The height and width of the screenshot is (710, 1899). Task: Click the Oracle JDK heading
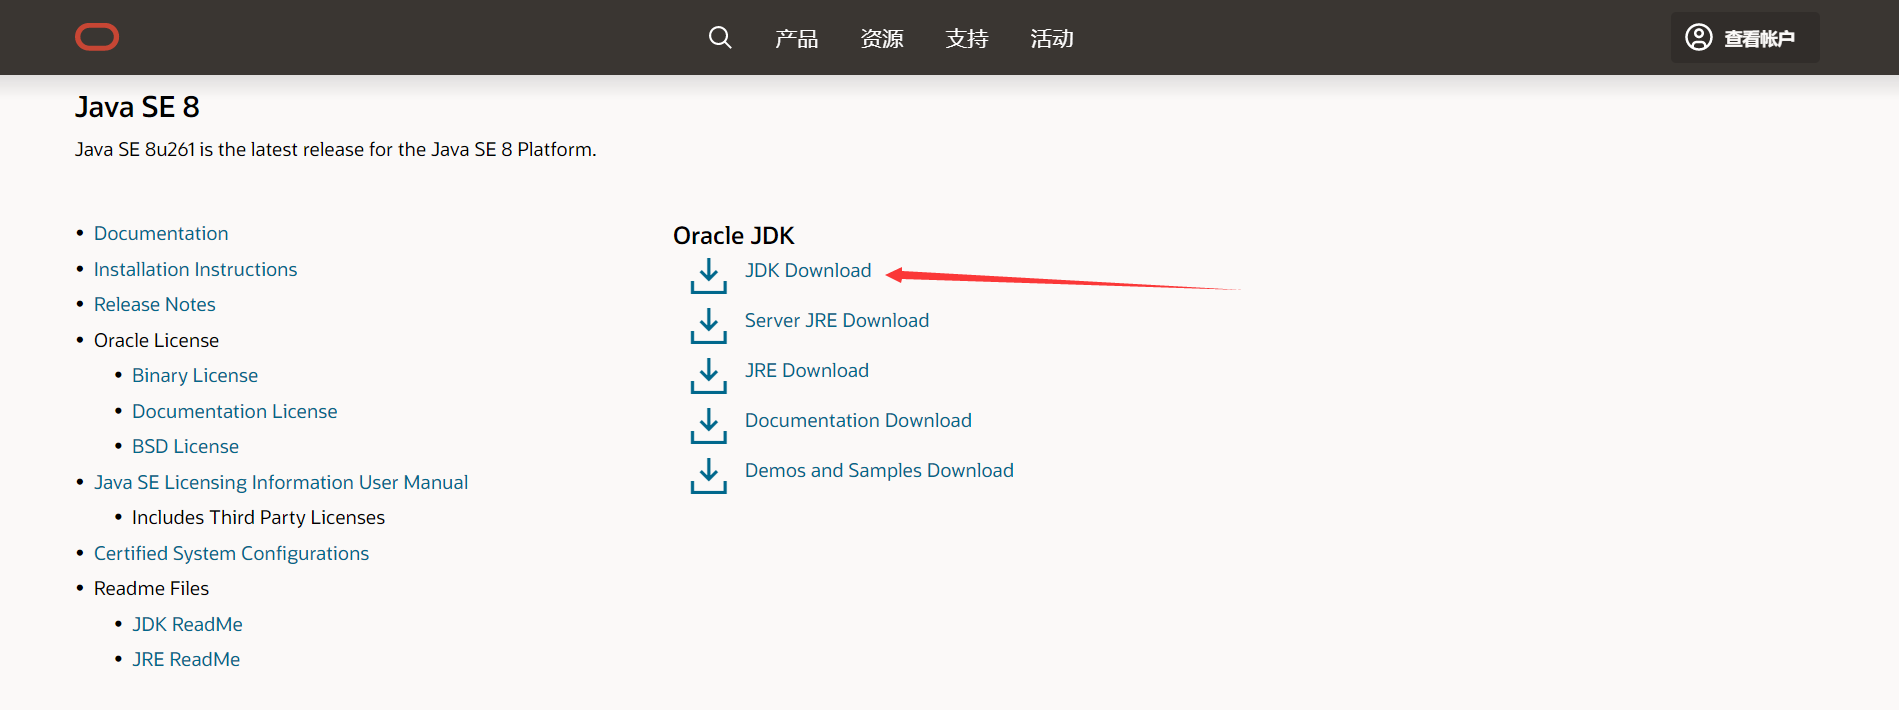(733, 236)
